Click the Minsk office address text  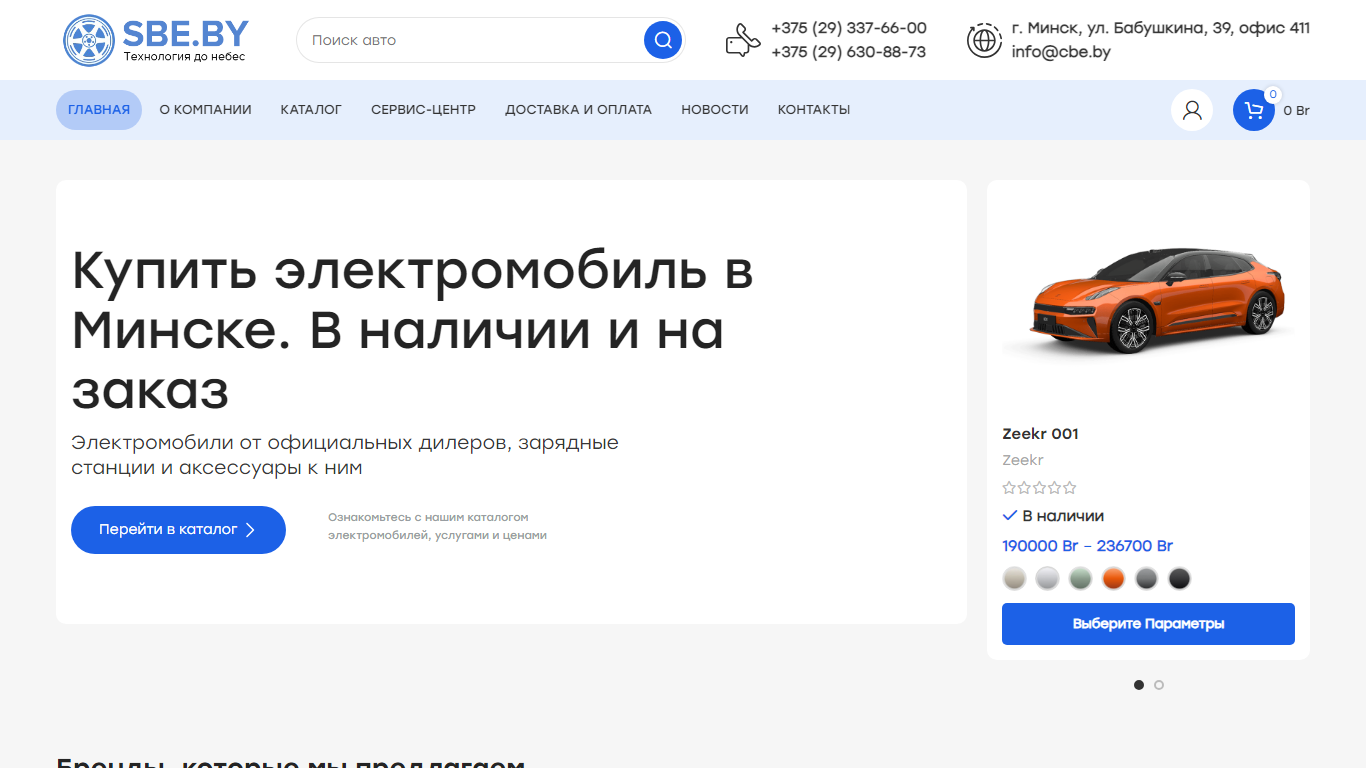pos(1161,28)
